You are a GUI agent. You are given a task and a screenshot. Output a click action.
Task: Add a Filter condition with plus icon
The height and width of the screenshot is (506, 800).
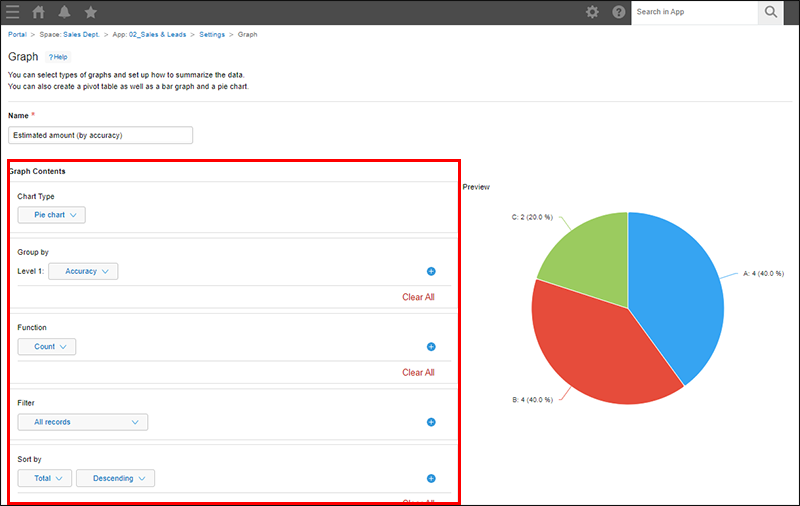431,422
